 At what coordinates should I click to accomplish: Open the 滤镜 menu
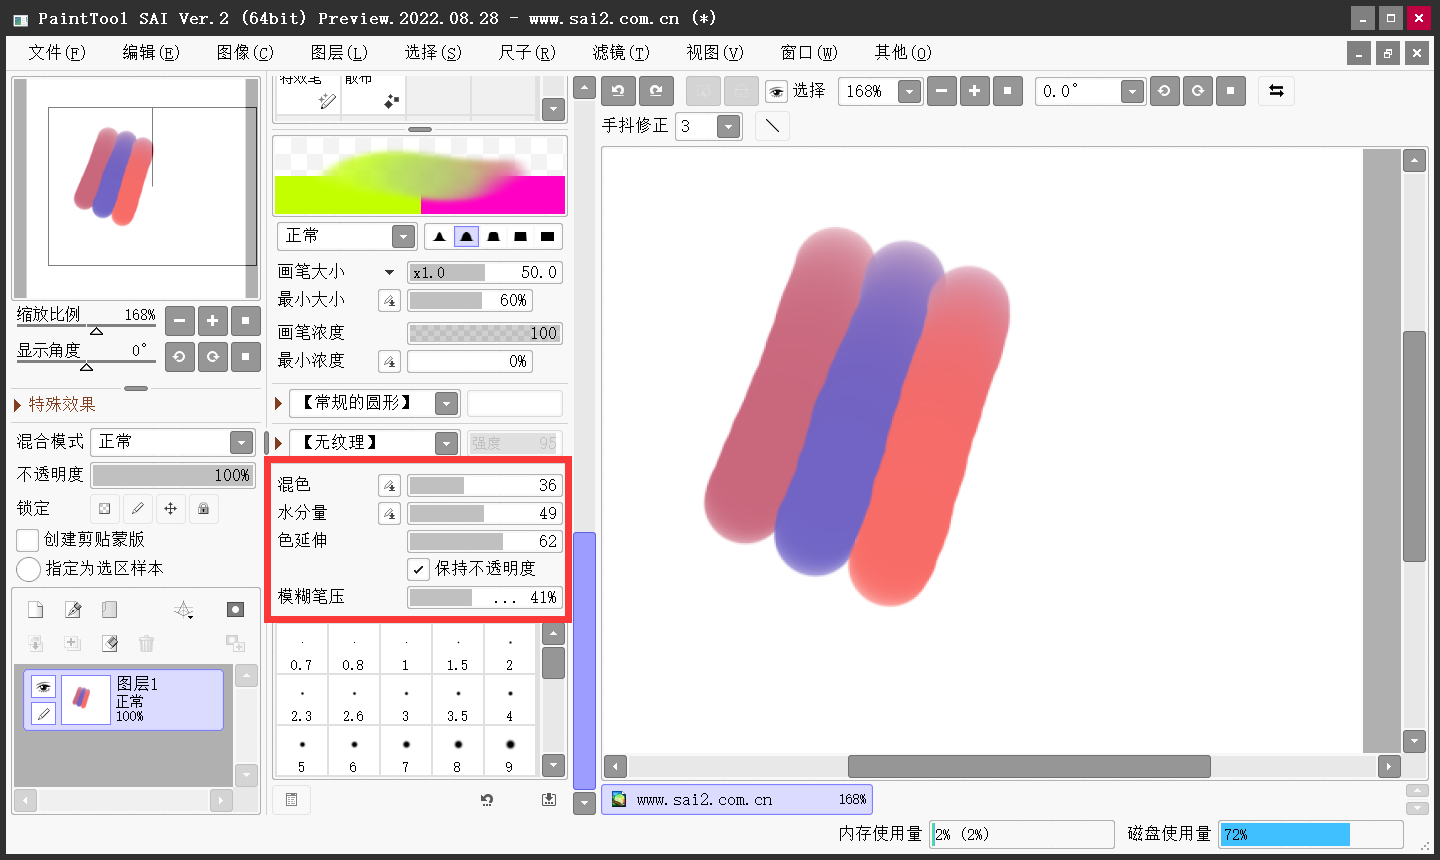(620, 52)
